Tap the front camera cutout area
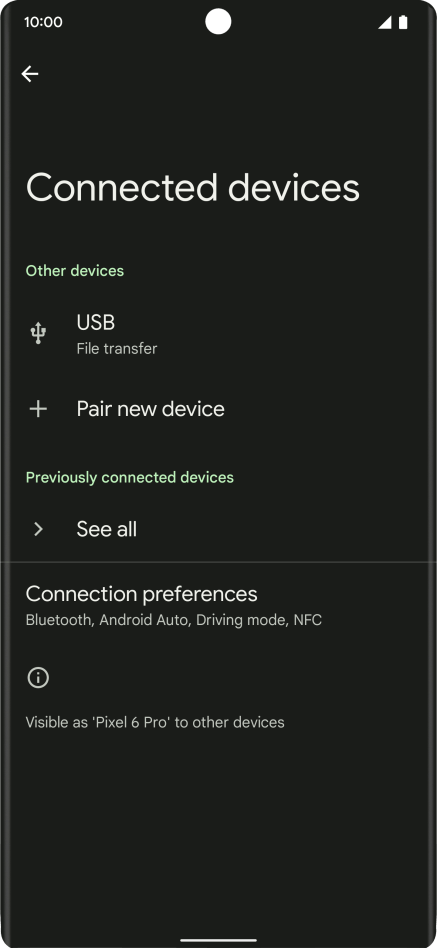The image size is (437, 948). pyautogui.click(x=218, y=22)
